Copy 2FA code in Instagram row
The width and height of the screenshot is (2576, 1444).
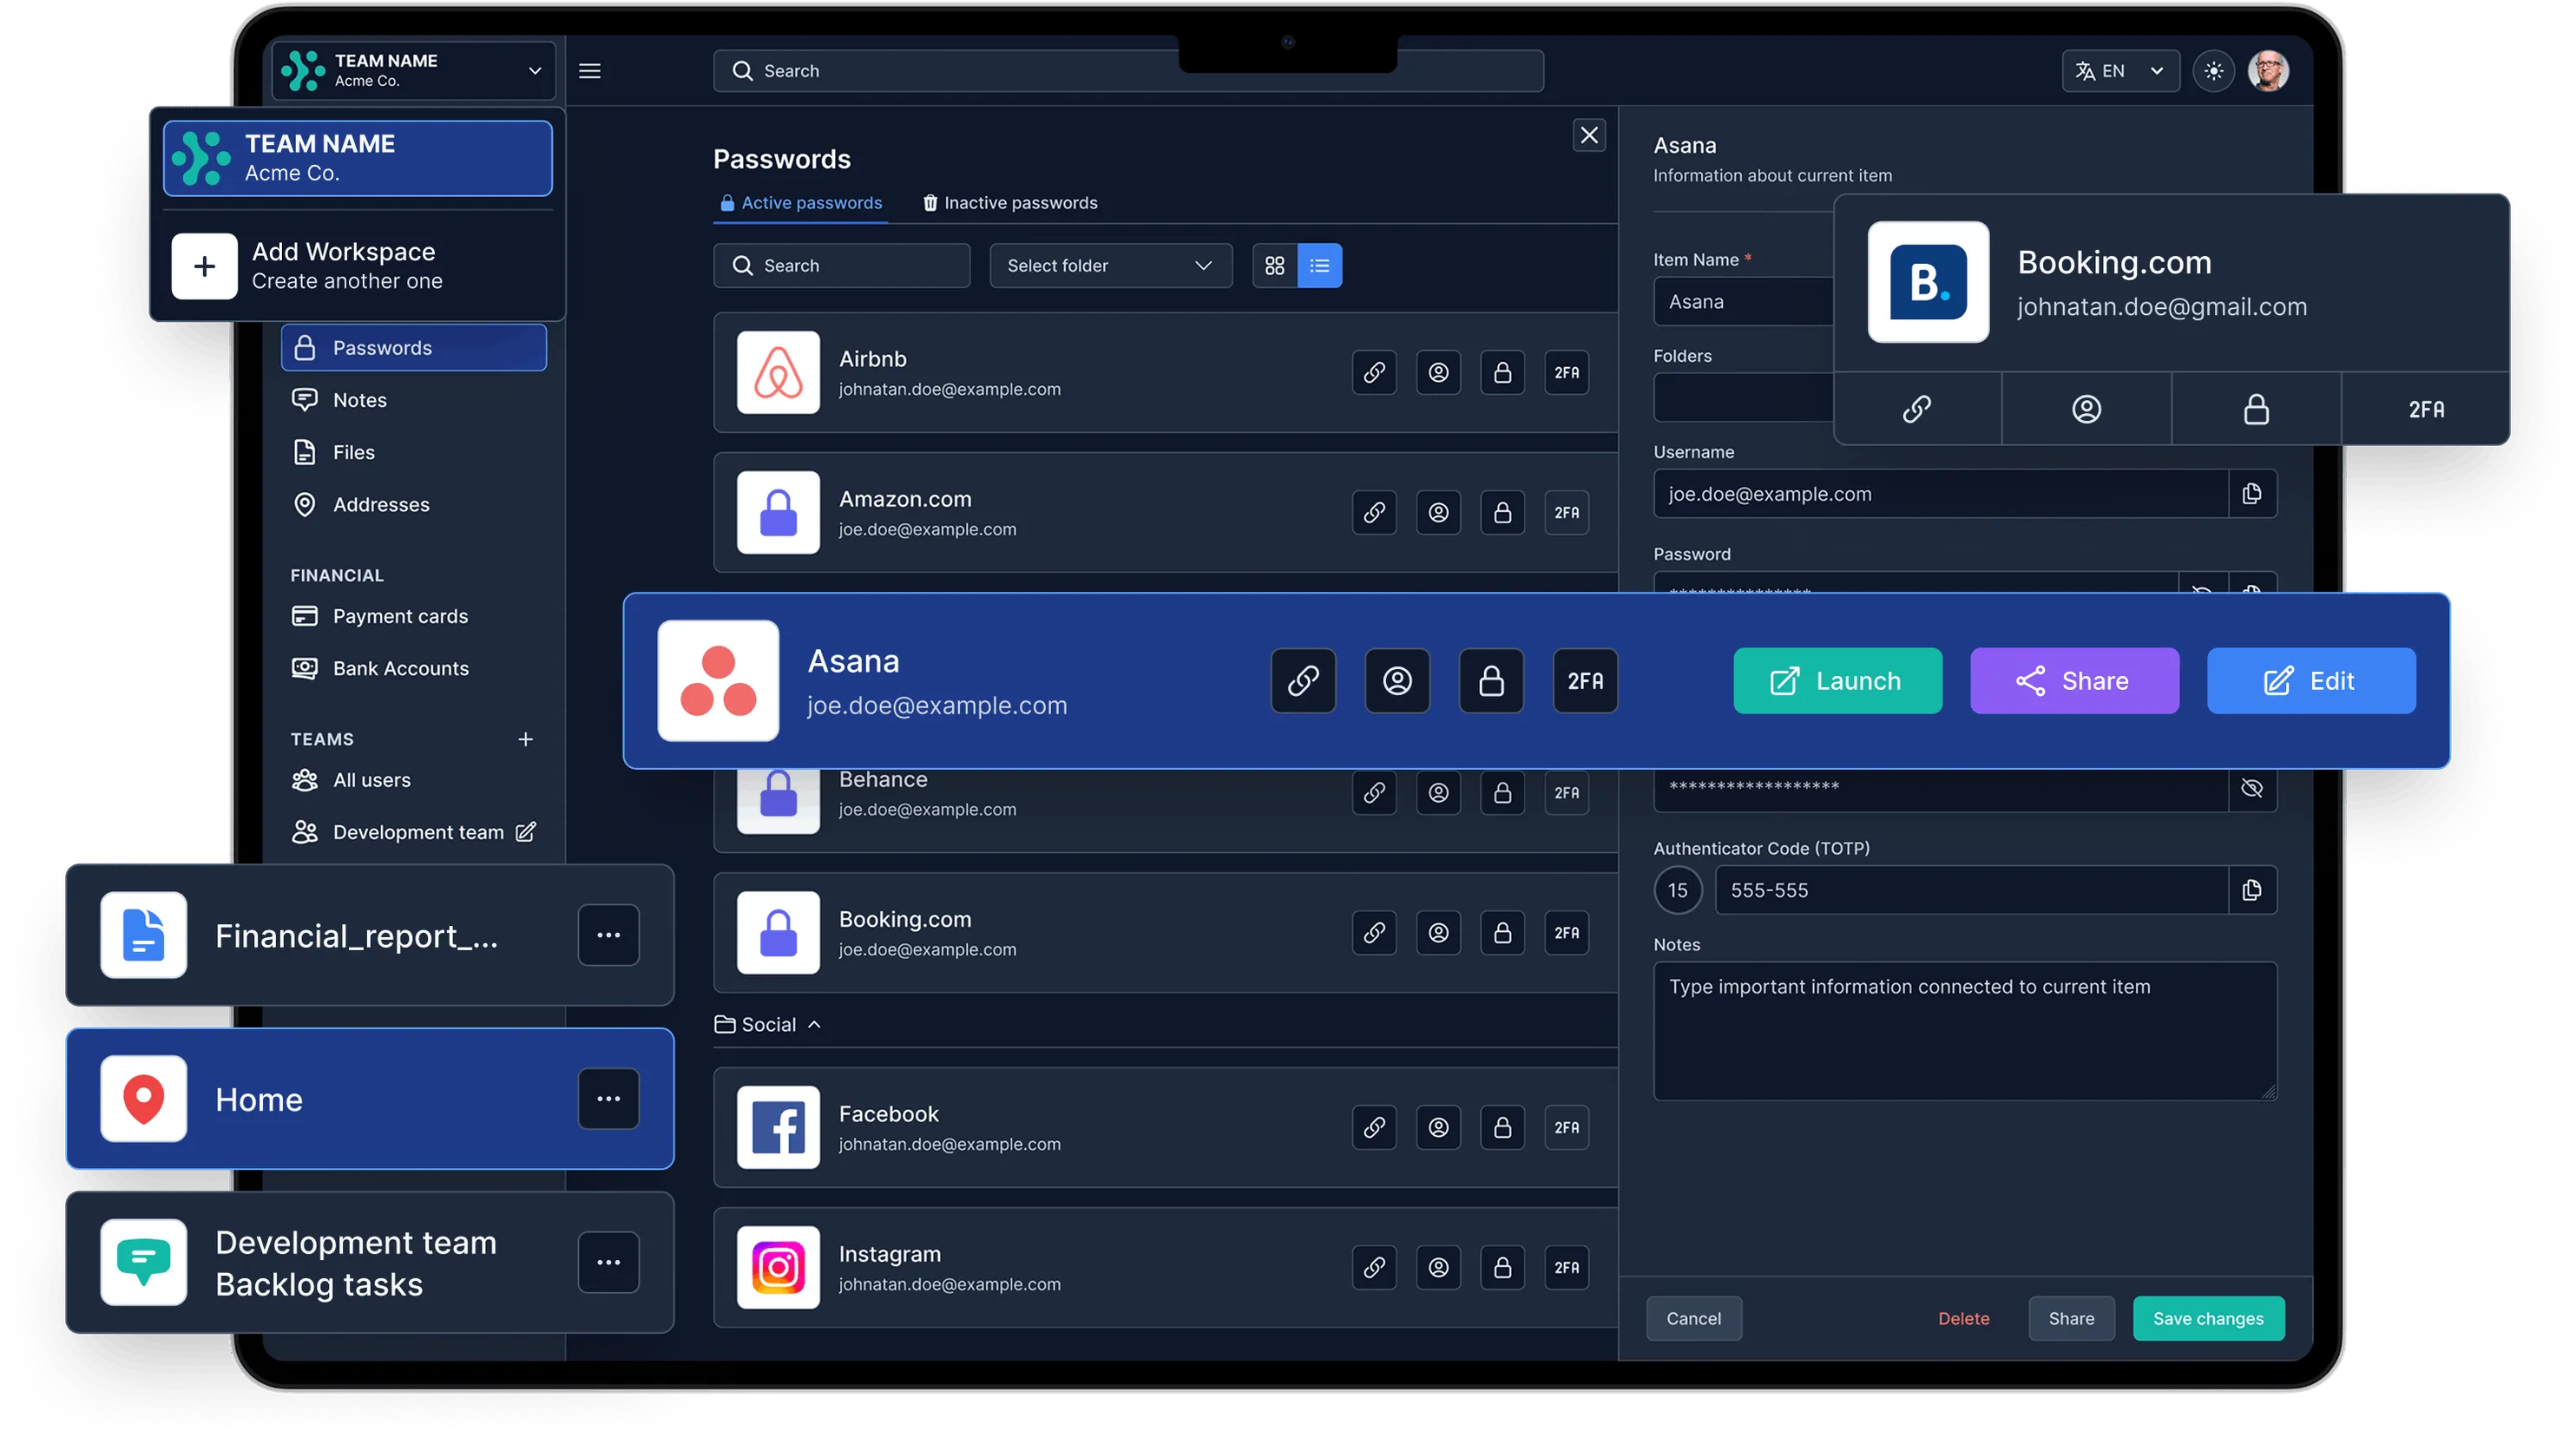coord(1566,1267)
